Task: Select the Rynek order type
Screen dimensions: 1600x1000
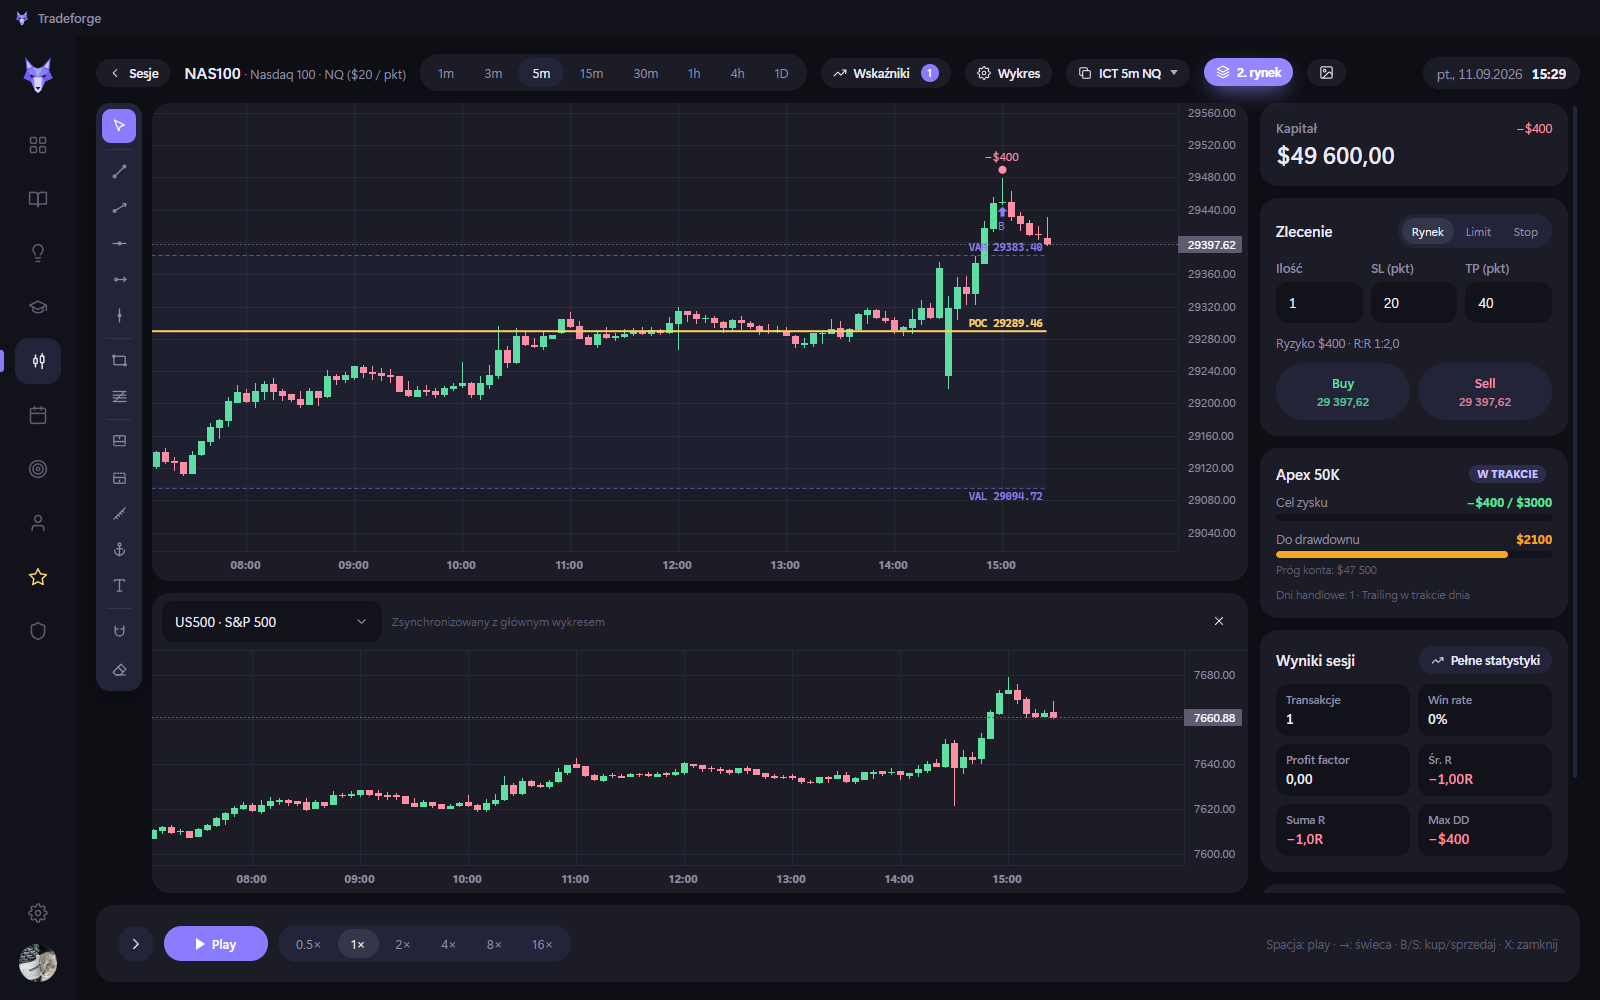Action: pyautogui.click(x=1427, y=232)
